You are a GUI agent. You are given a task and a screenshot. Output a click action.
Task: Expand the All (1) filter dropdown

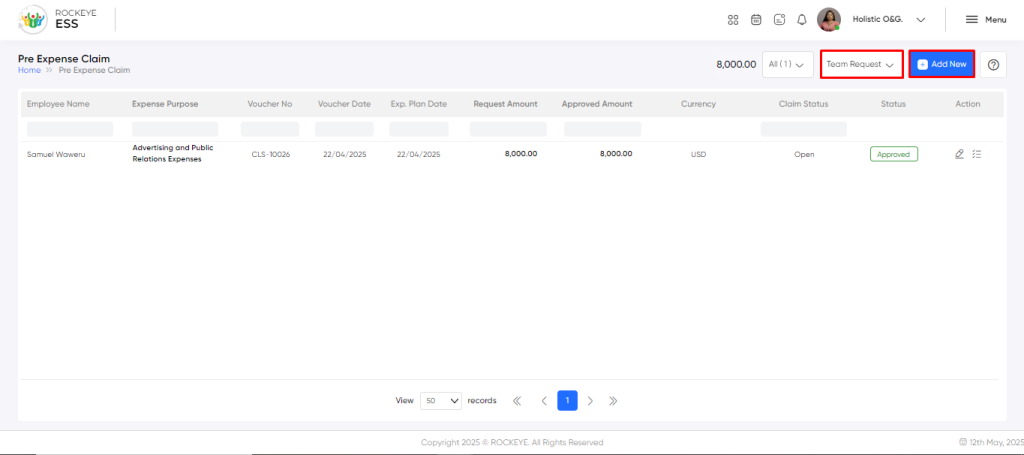[x=785, y=64]
